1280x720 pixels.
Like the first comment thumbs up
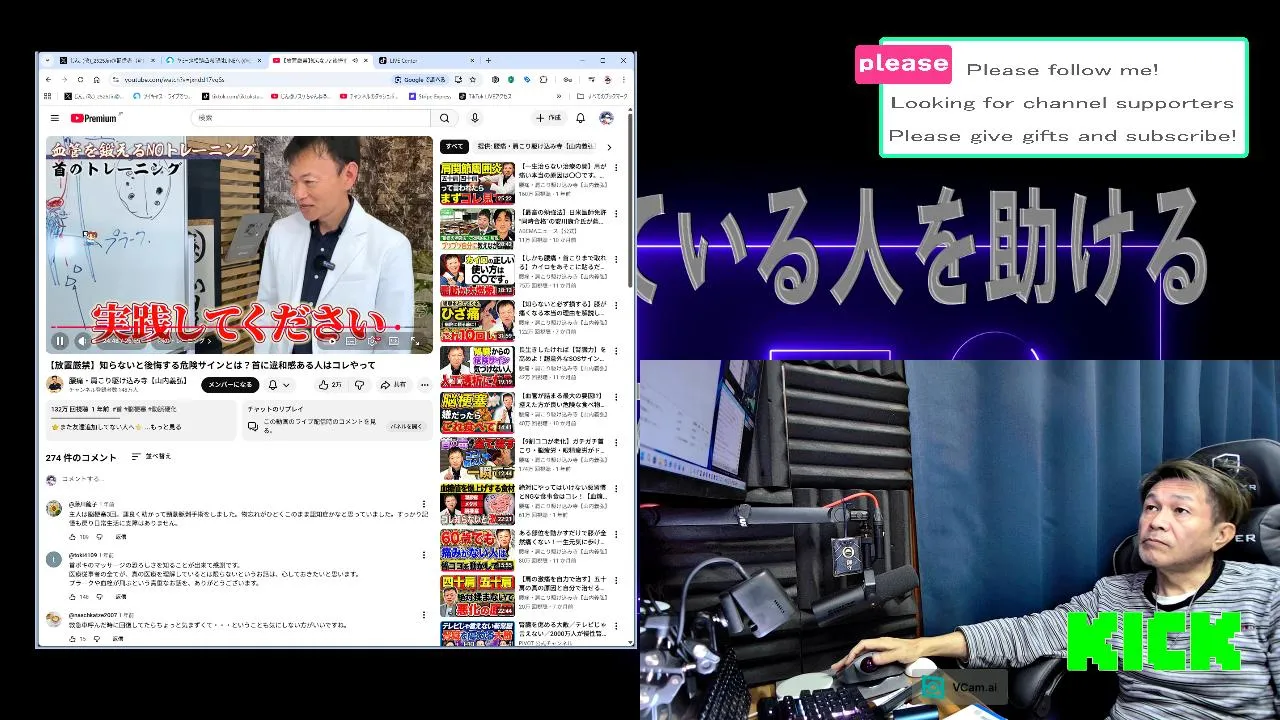pos(72,537)
